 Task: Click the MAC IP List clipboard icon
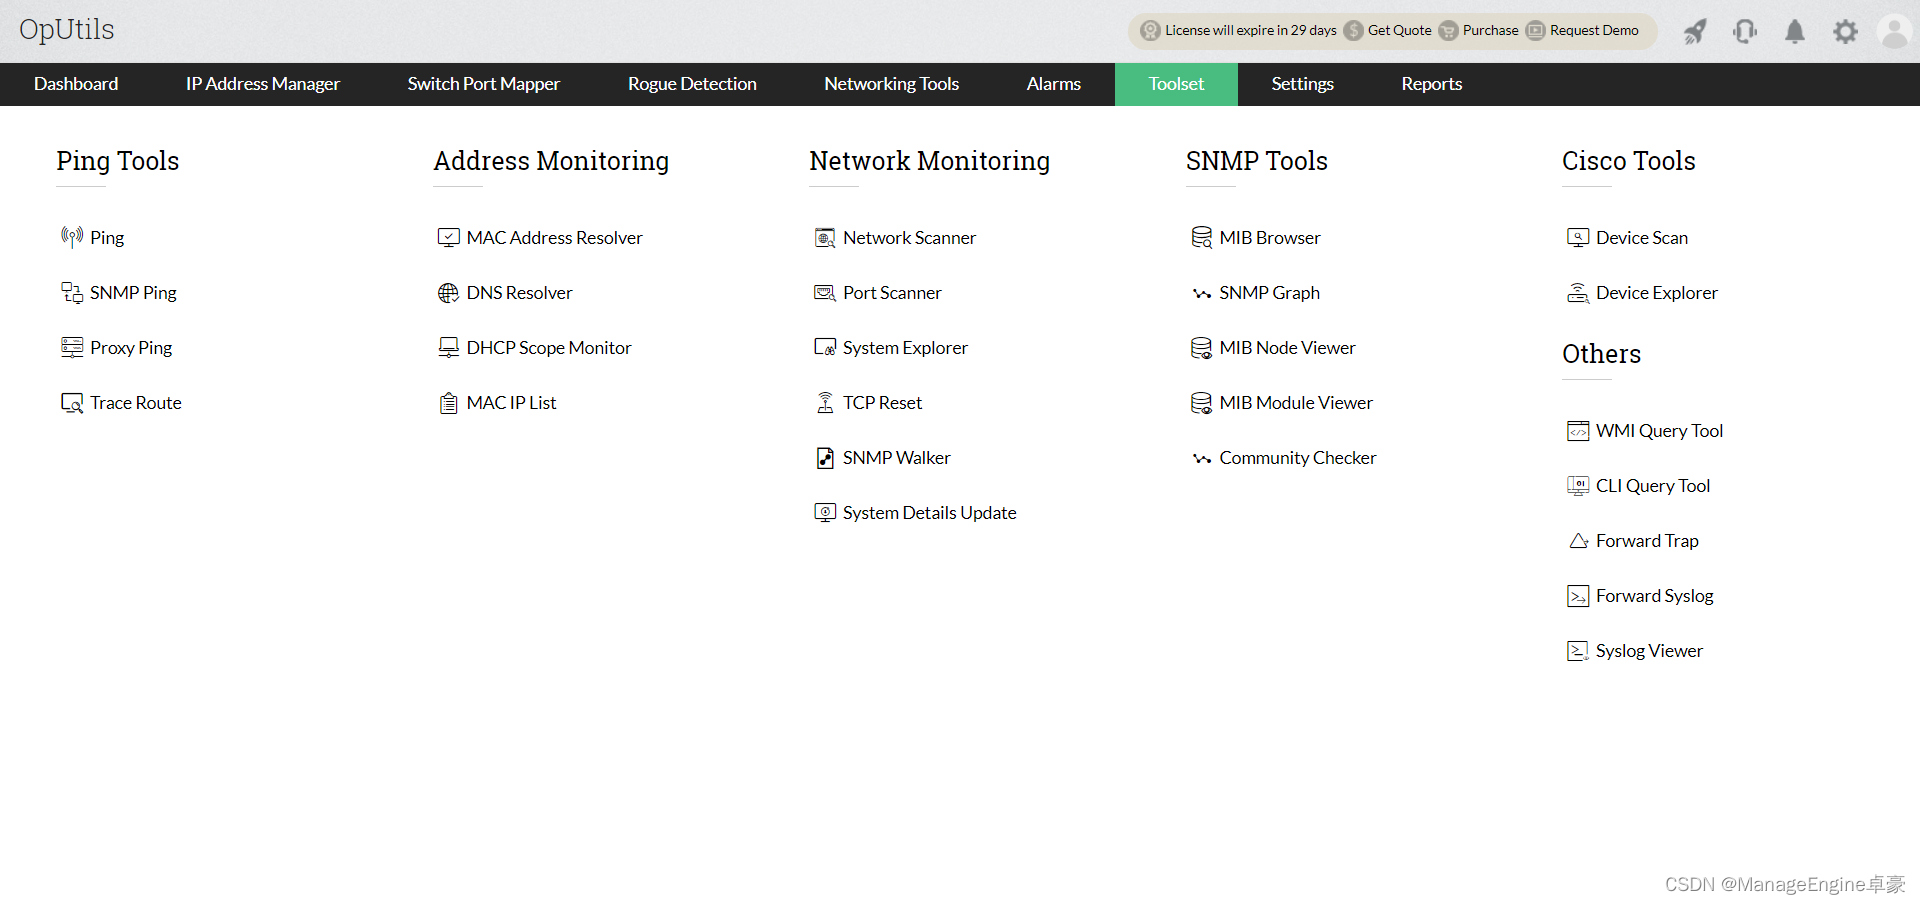point(449,402)
